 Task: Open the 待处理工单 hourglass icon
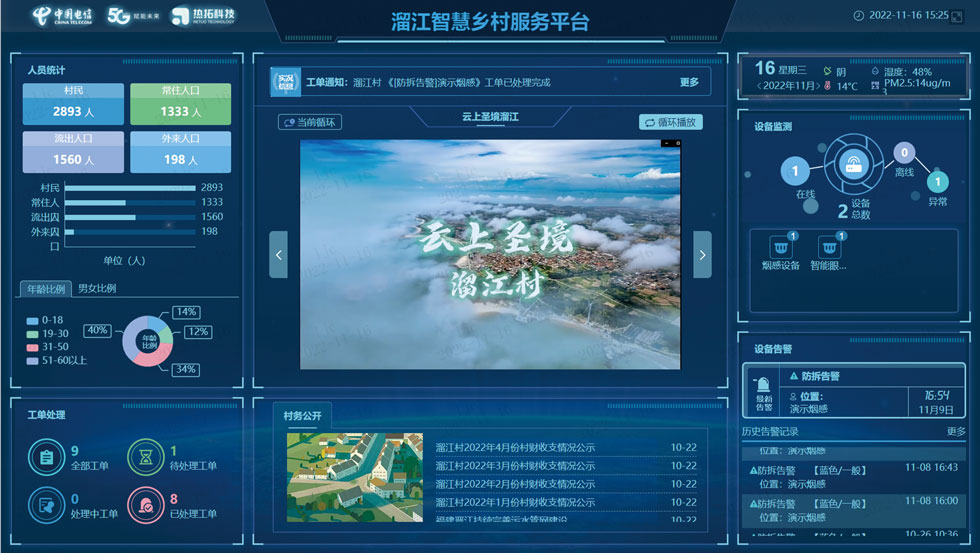146,457
